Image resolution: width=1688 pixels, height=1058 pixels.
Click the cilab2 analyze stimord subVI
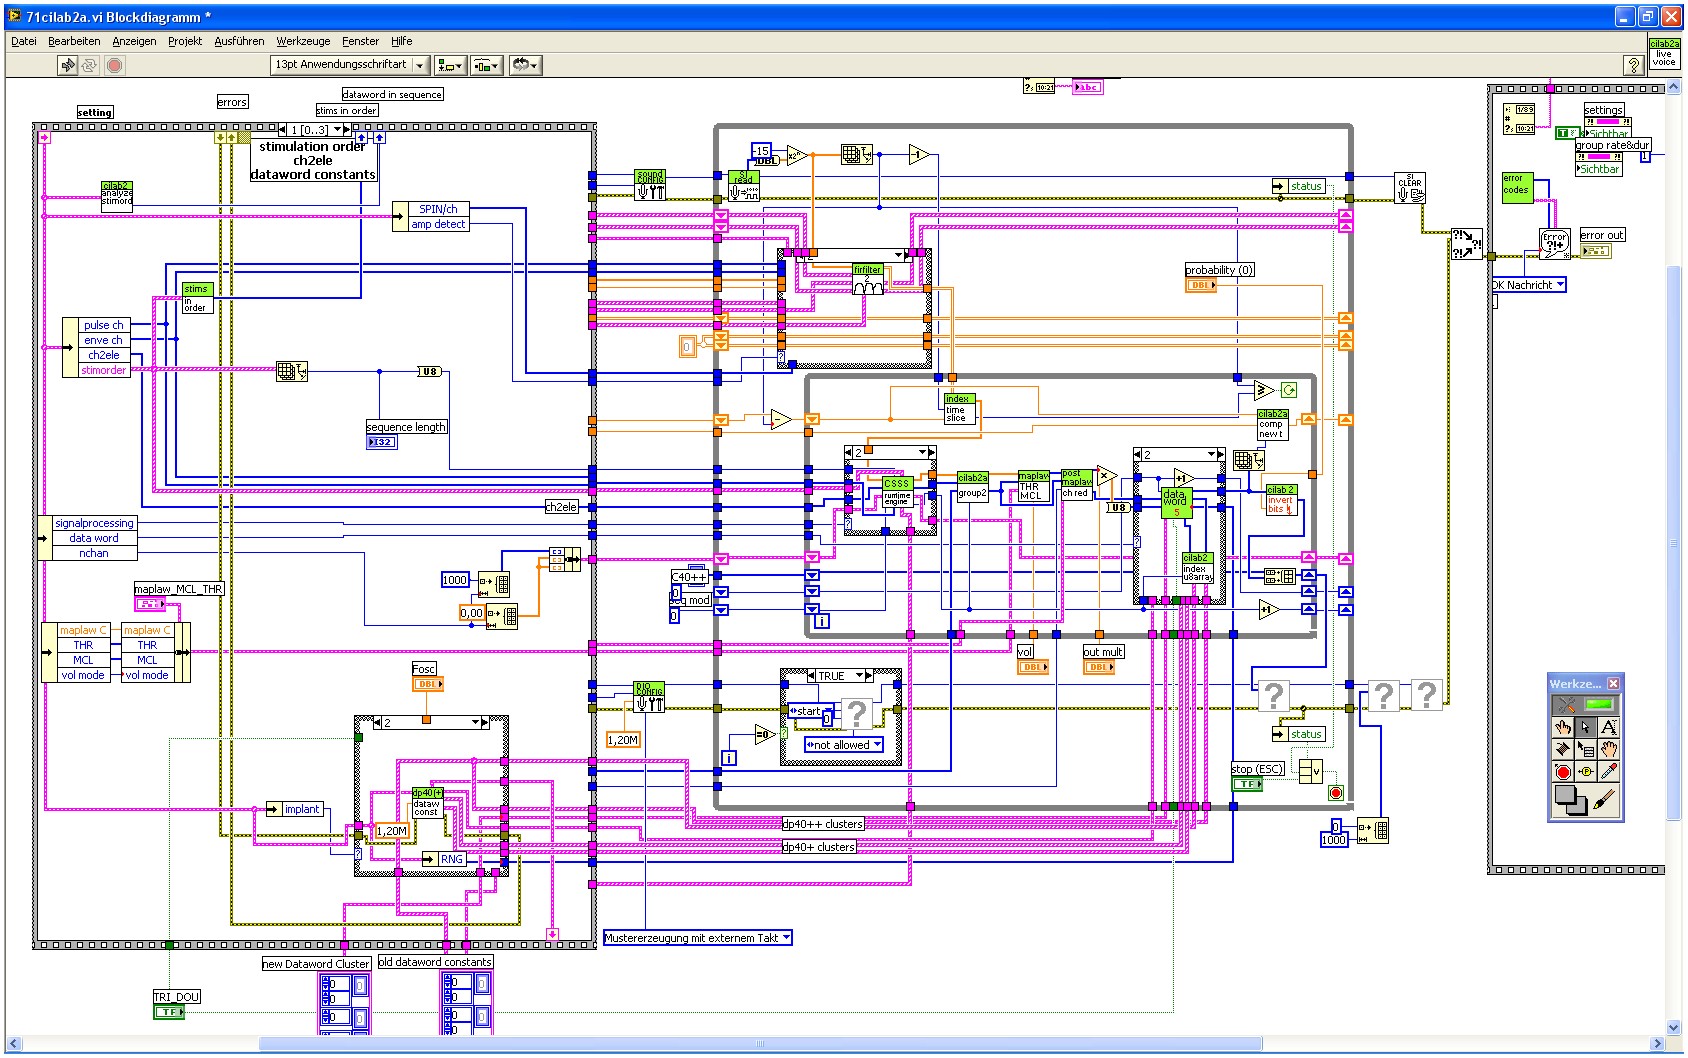point(116,195)
